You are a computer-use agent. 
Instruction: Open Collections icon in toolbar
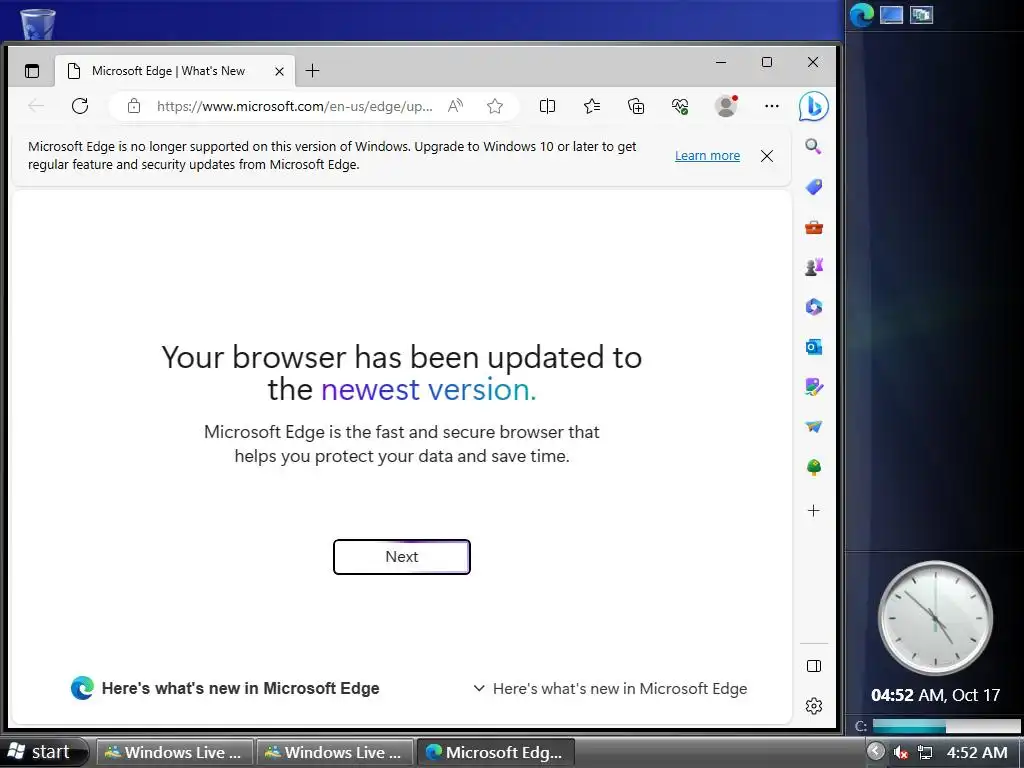(635, 106)
